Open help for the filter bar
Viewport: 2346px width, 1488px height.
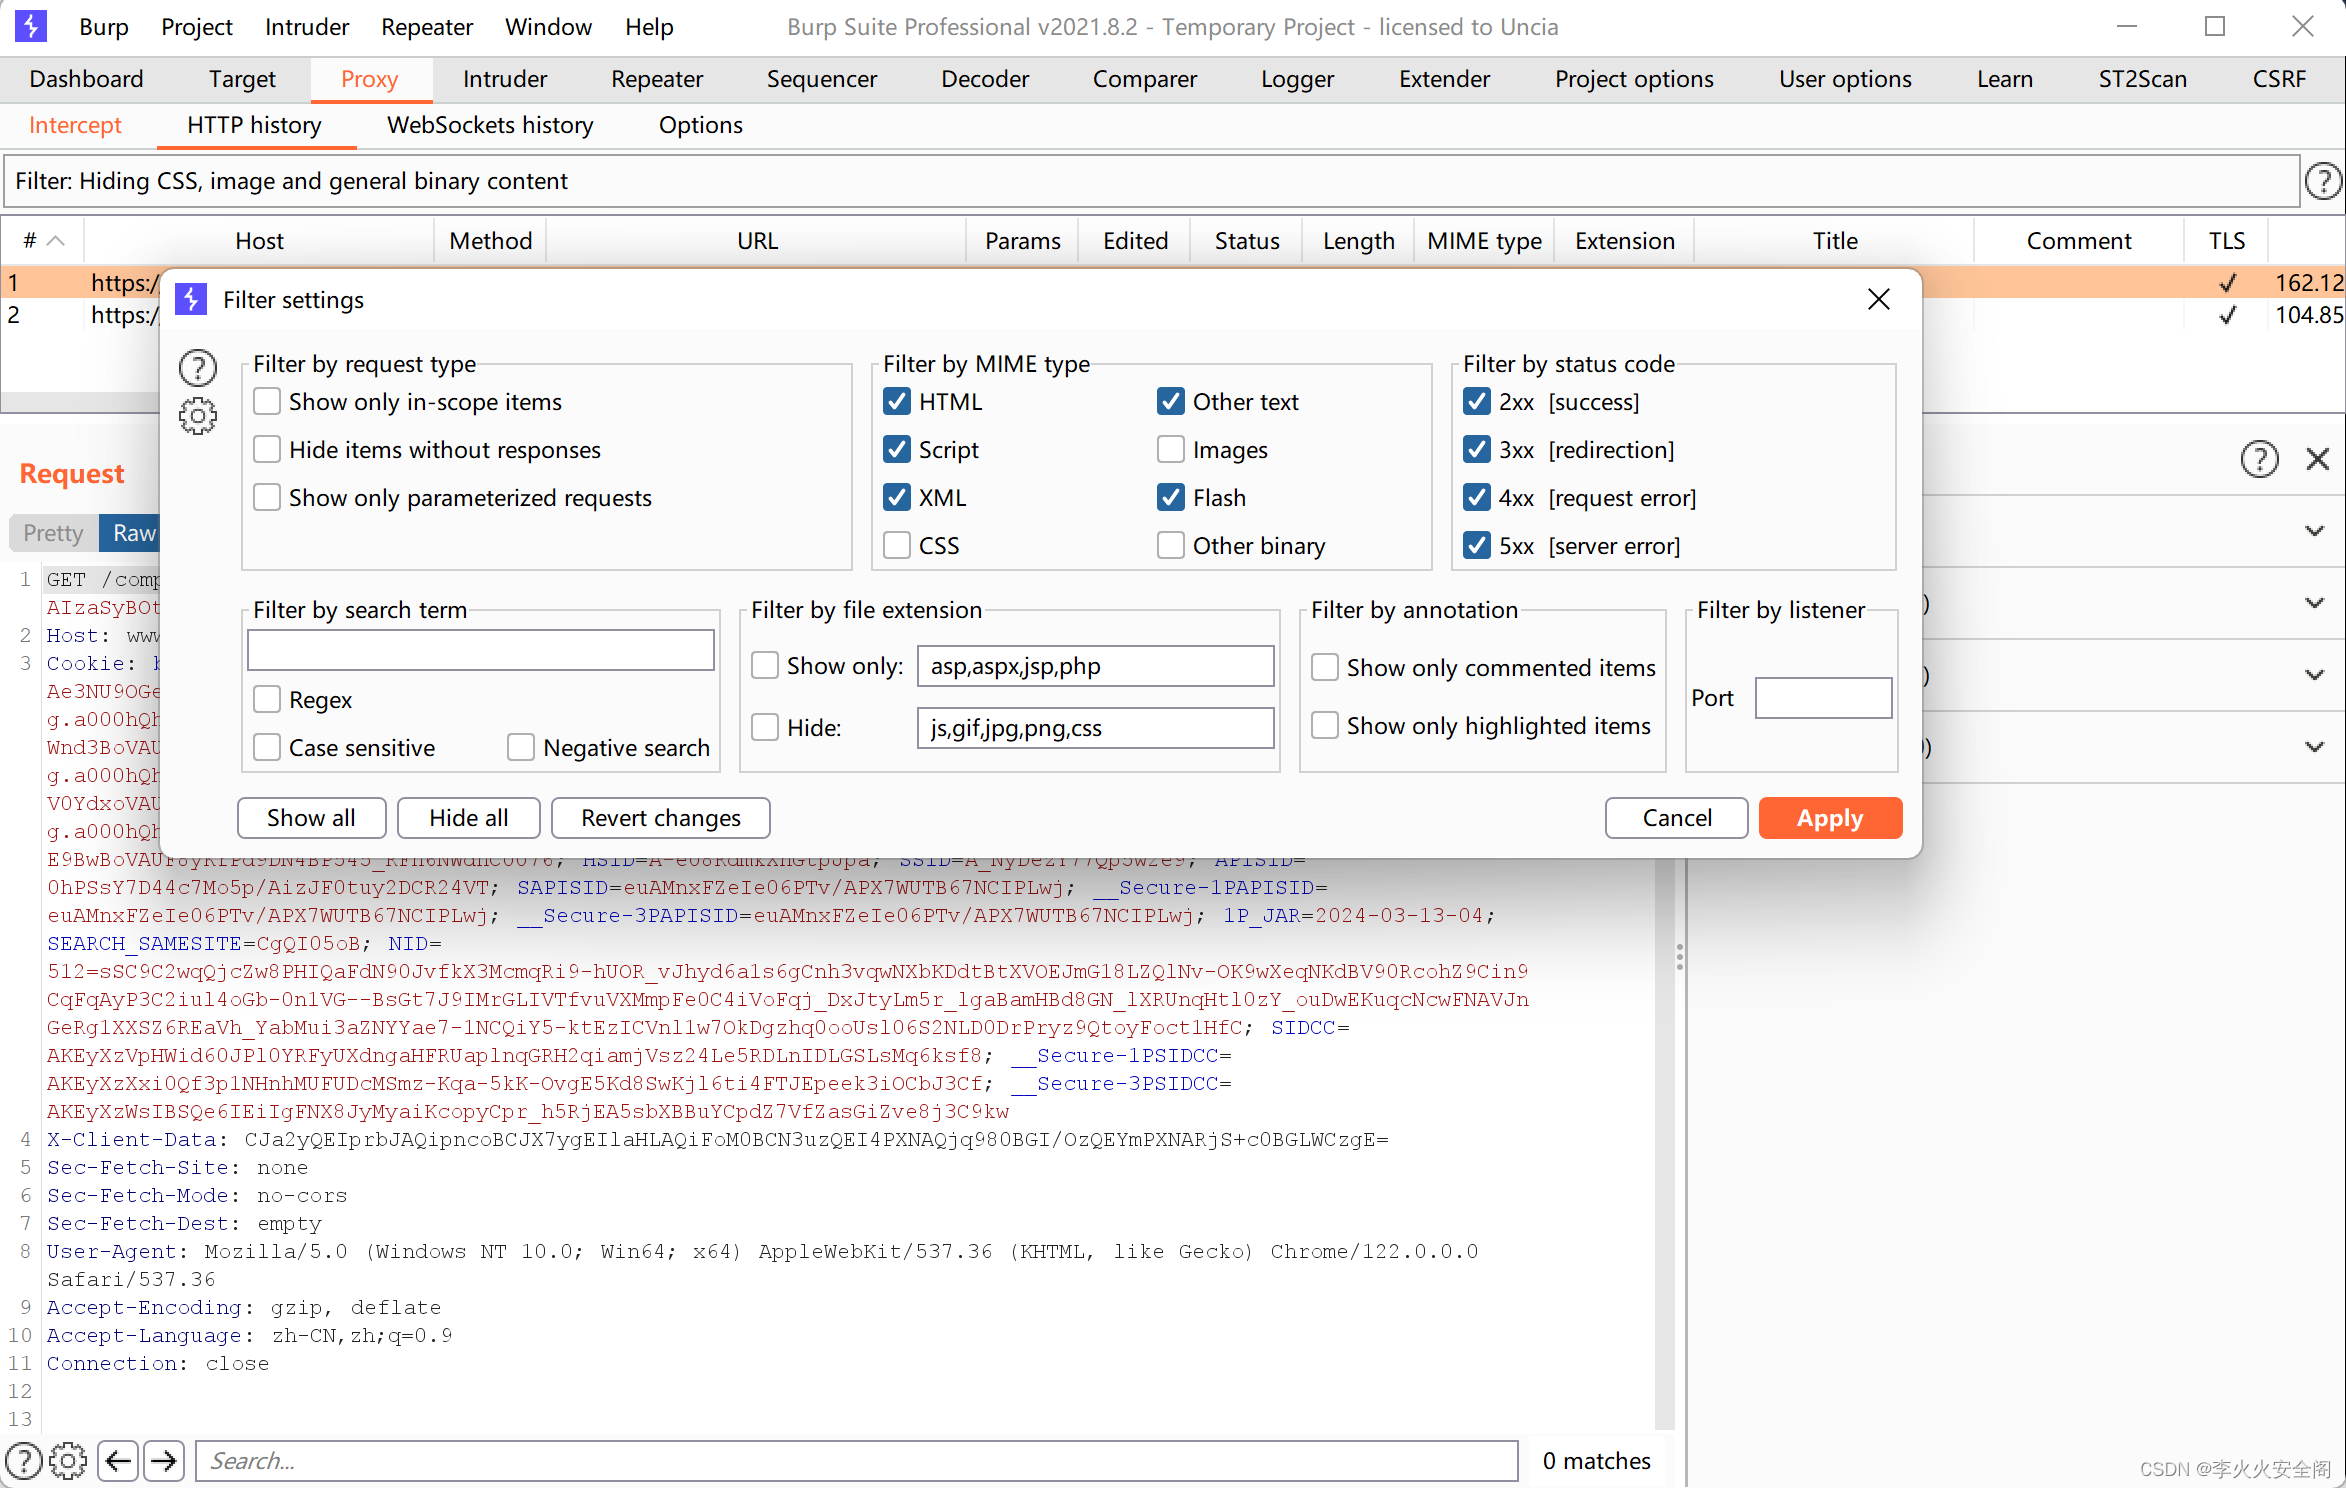tap(2322, 181)
